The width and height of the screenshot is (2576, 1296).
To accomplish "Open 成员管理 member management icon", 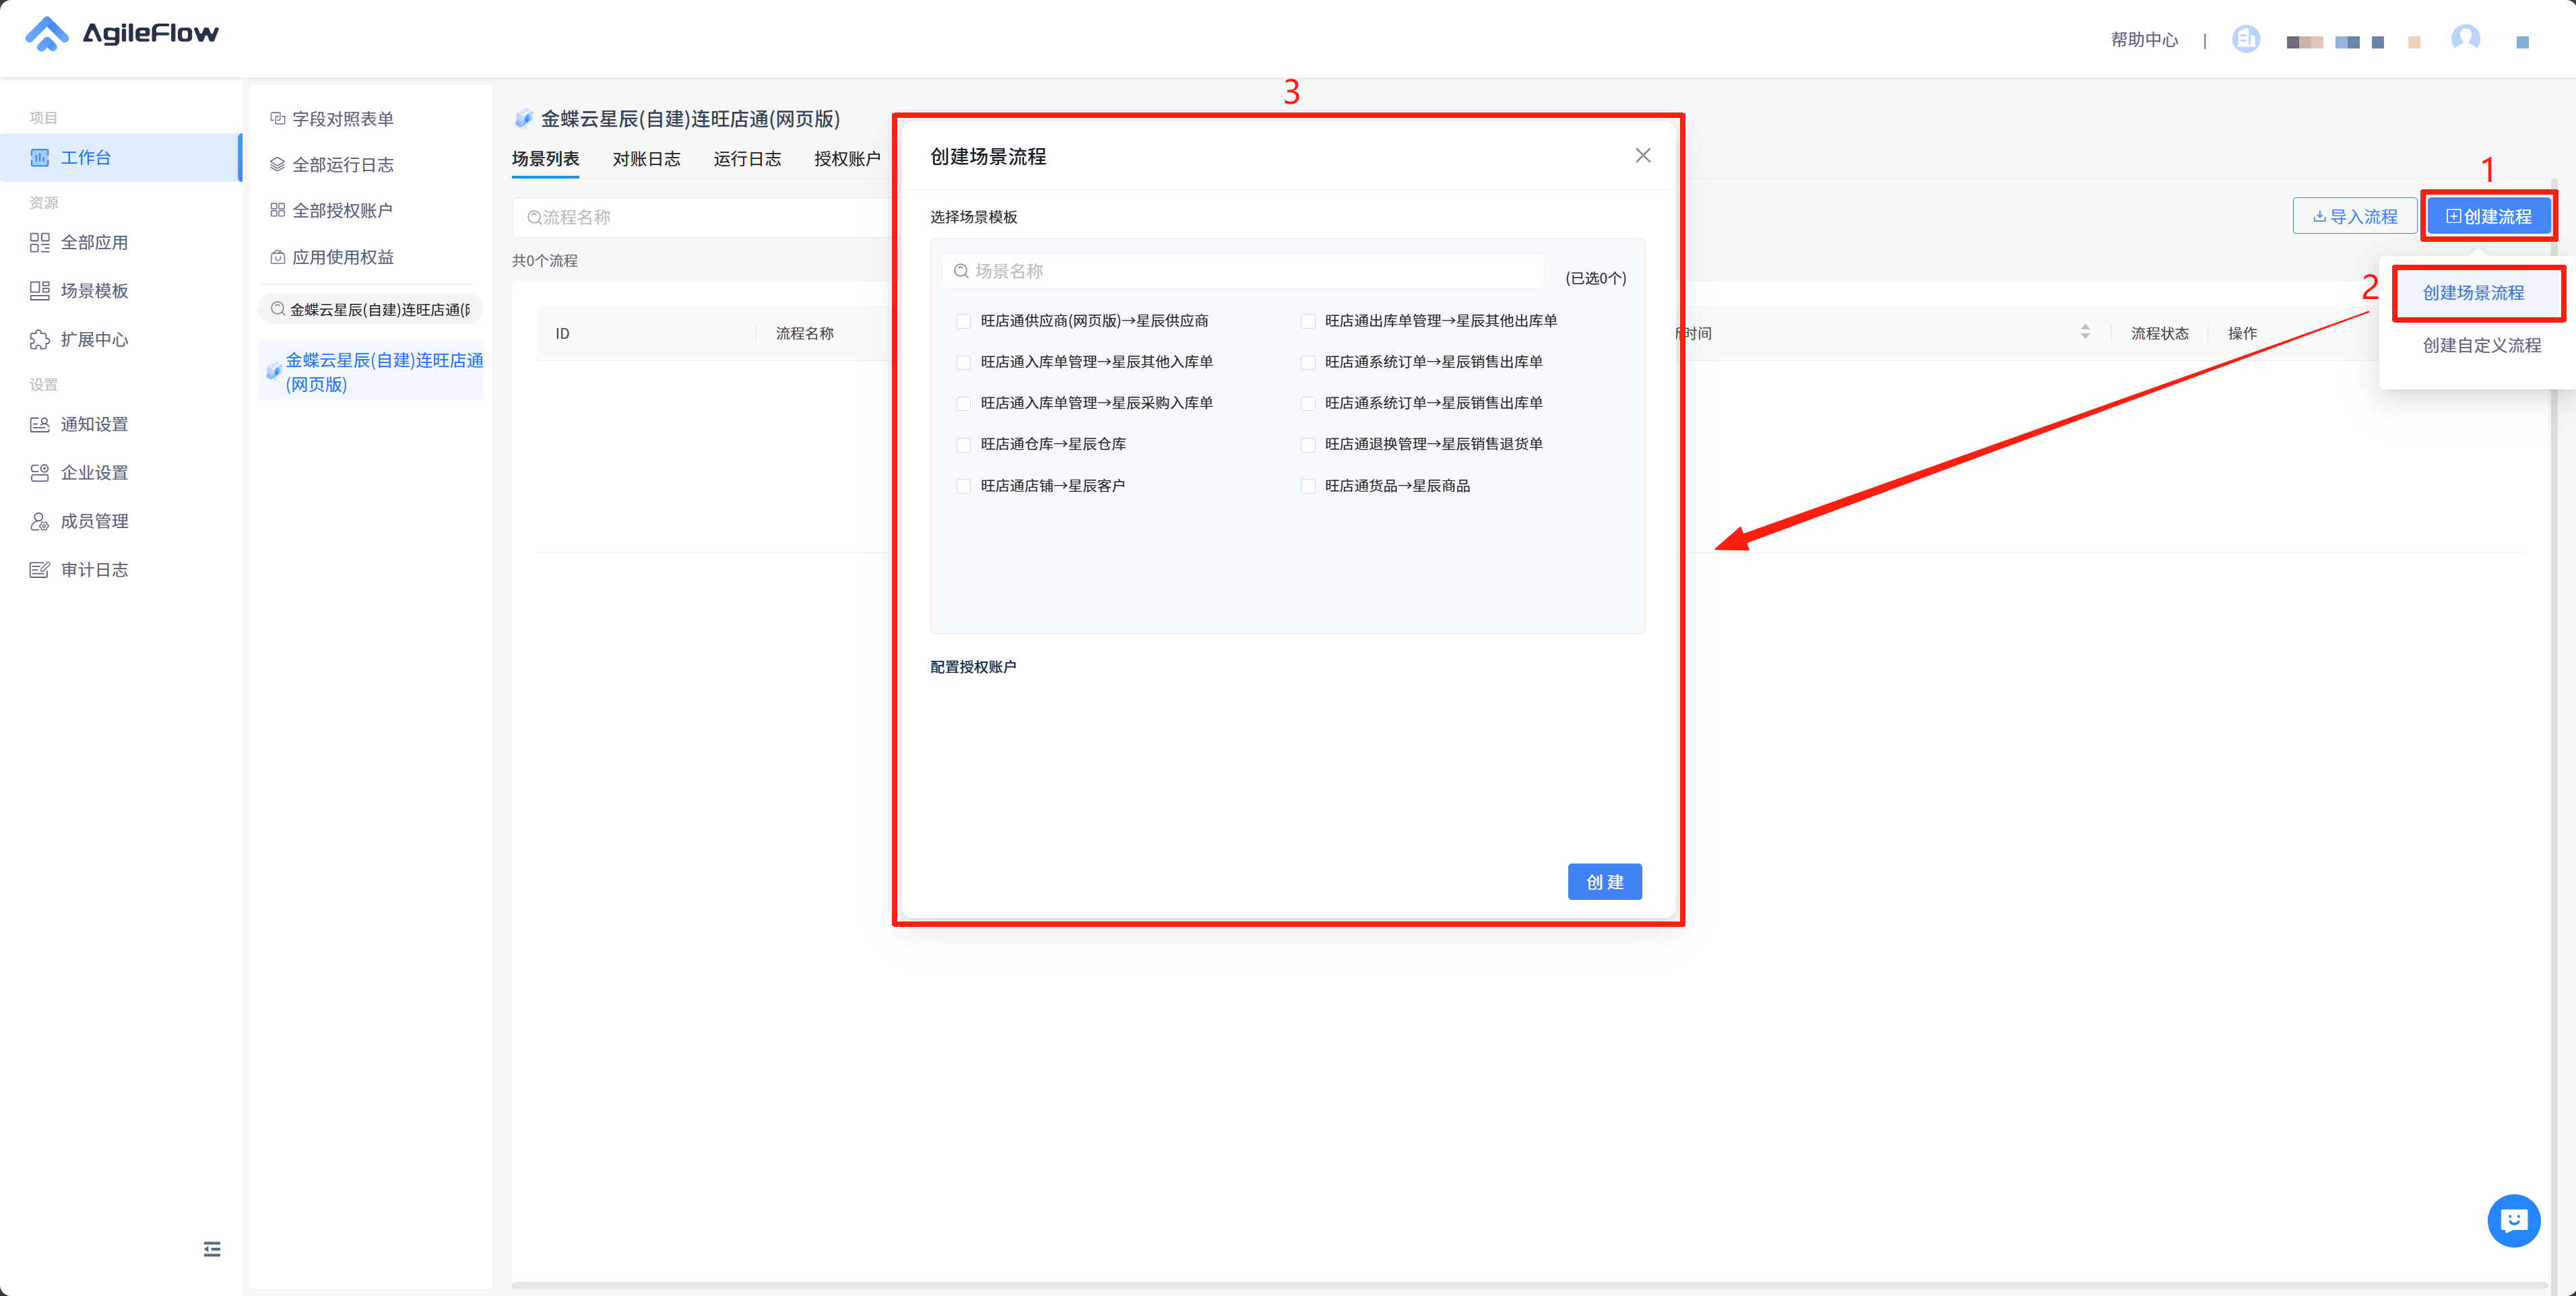I will point(40,522).
